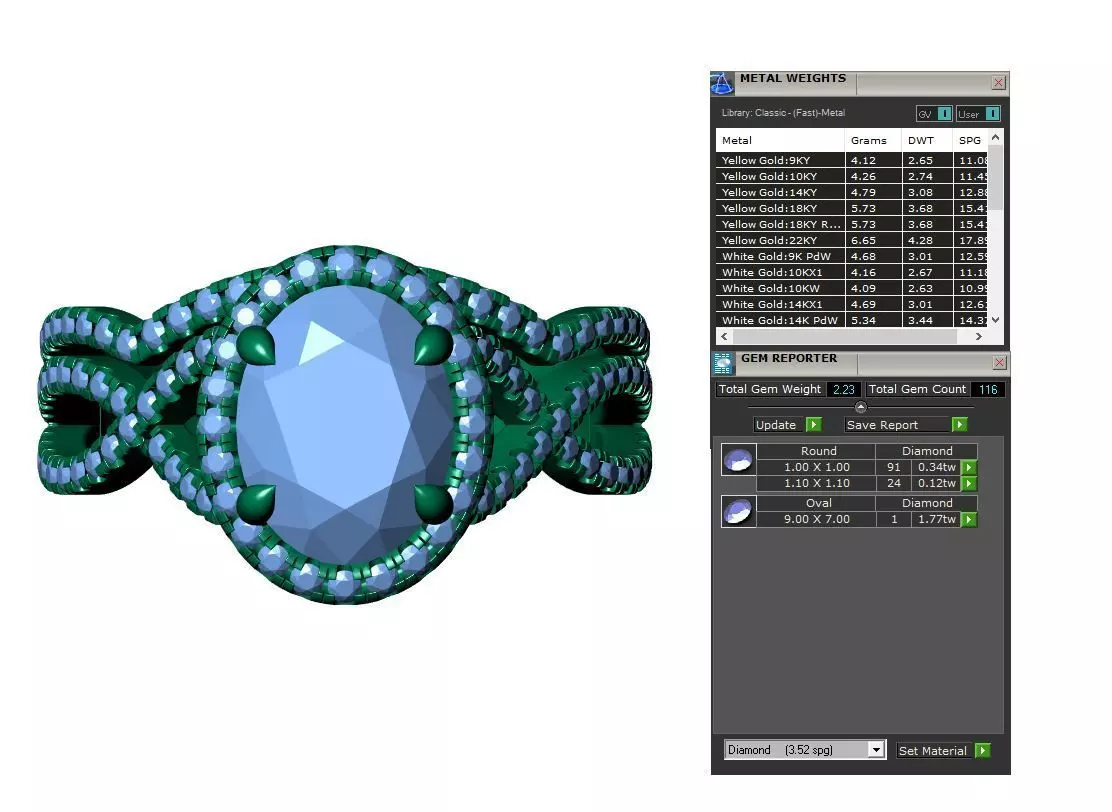1112x812 pixels.
Task: Click the Round shape label
Action: point(818,451)
